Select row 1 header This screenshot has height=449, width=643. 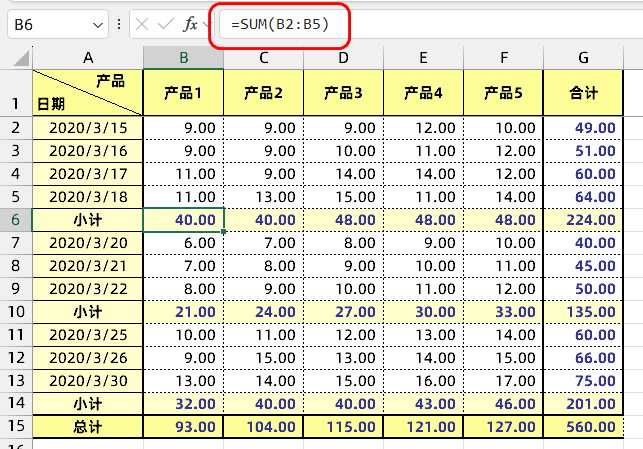pyautogui.click(x=16, y=93)
